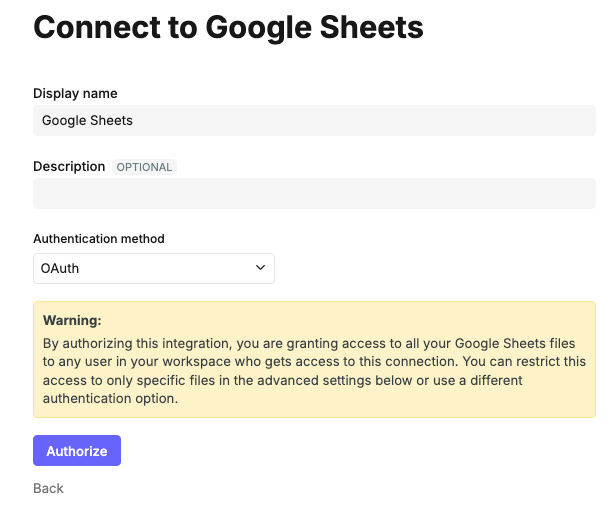Focus the Description text field
The width and height of the screenshot is (614, 525).
click(x=314, y=193)
